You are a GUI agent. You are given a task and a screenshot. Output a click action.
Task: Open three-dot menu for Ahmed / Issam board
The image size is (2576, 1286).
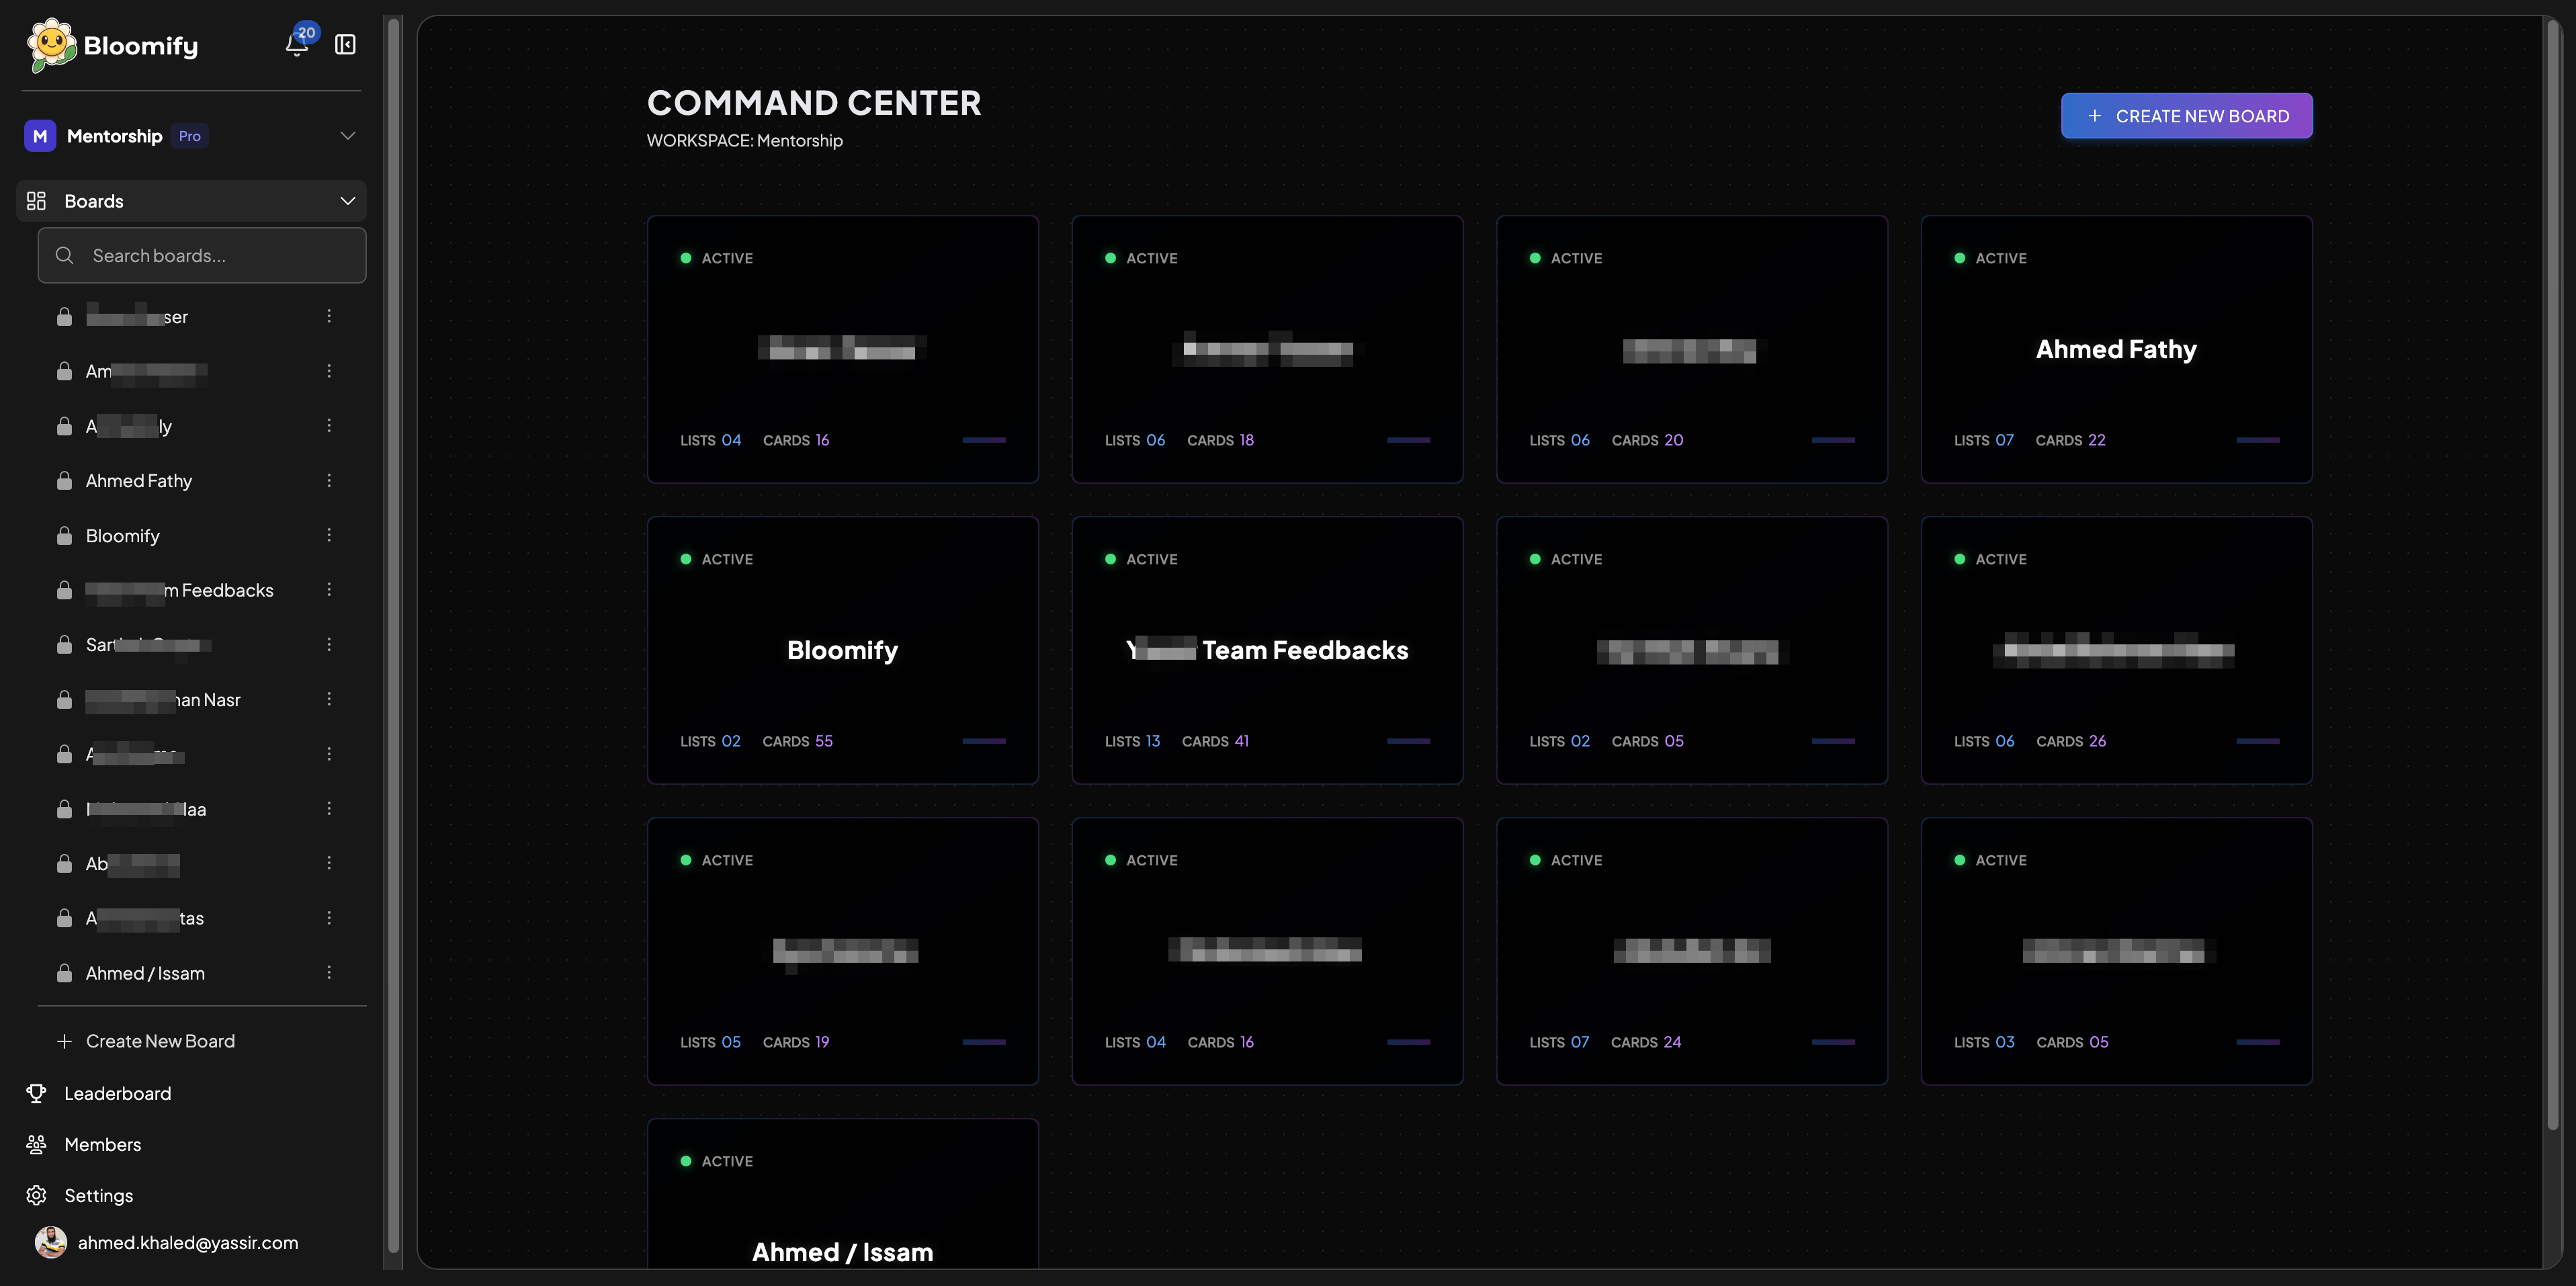coord(329,973)
